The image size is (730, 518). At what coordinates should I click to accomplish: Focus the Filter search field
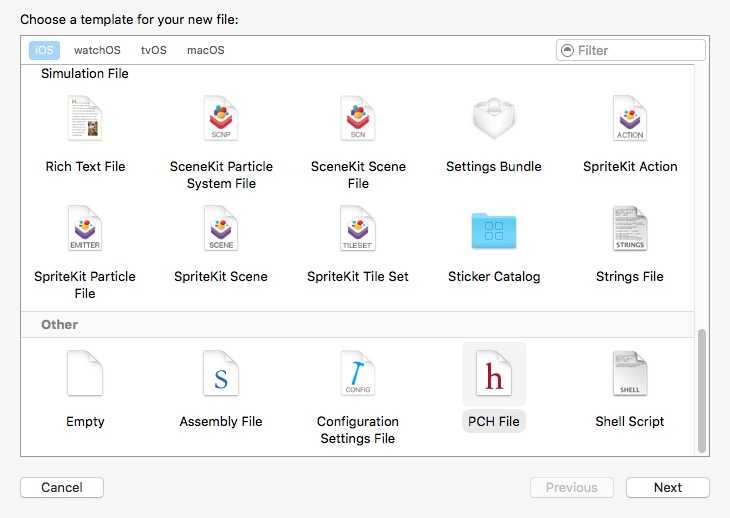point(631,50)
